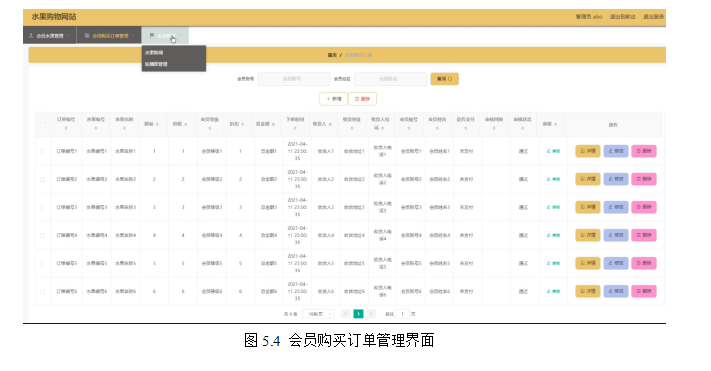Open 详情 for row 订单编号1
The image size is (711, 371).
588,151
